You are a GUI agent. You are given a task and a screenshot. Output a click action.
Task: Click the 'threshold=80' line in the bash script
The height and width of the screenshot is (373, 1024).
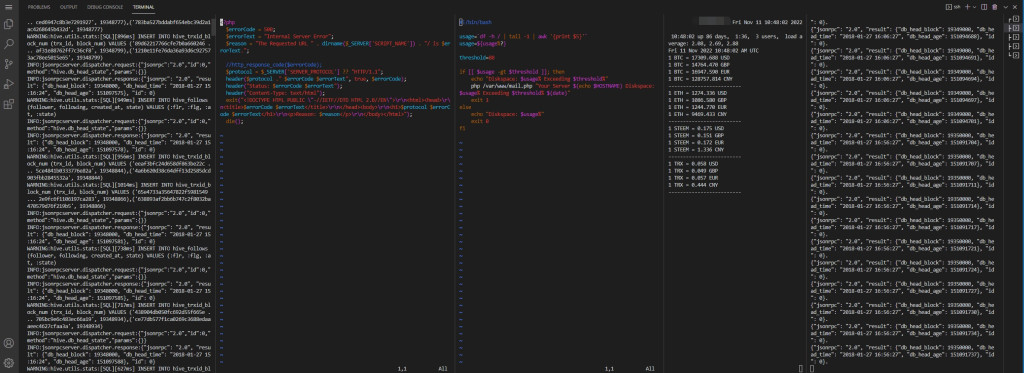pos(477,57)
